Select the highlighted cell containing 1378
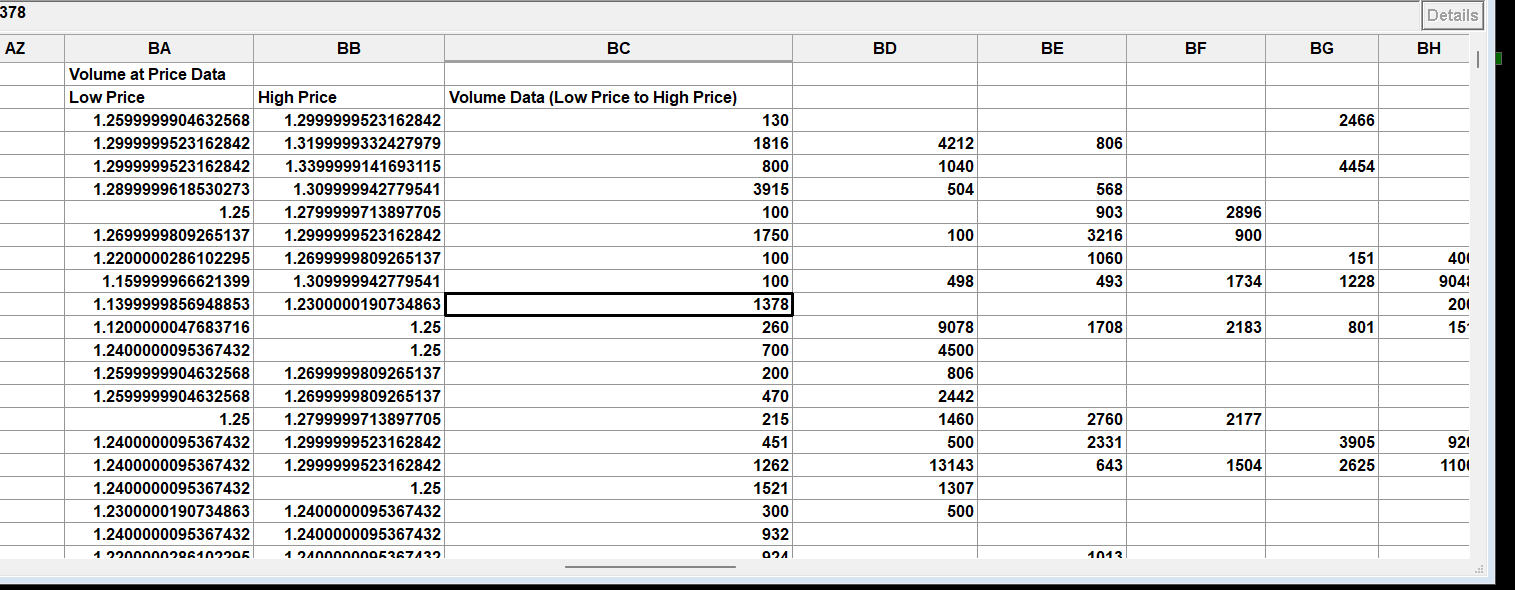Image resolution: width=1515 pixels, height=590 pixels. pos(618,304)
